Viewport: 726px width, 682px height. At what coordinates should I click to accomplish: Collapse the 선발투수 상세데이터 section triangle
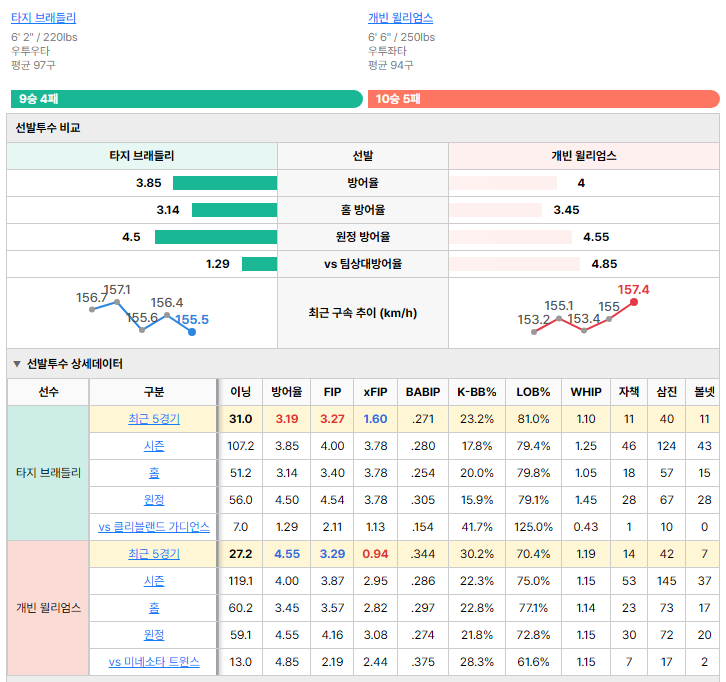(17, 364)
